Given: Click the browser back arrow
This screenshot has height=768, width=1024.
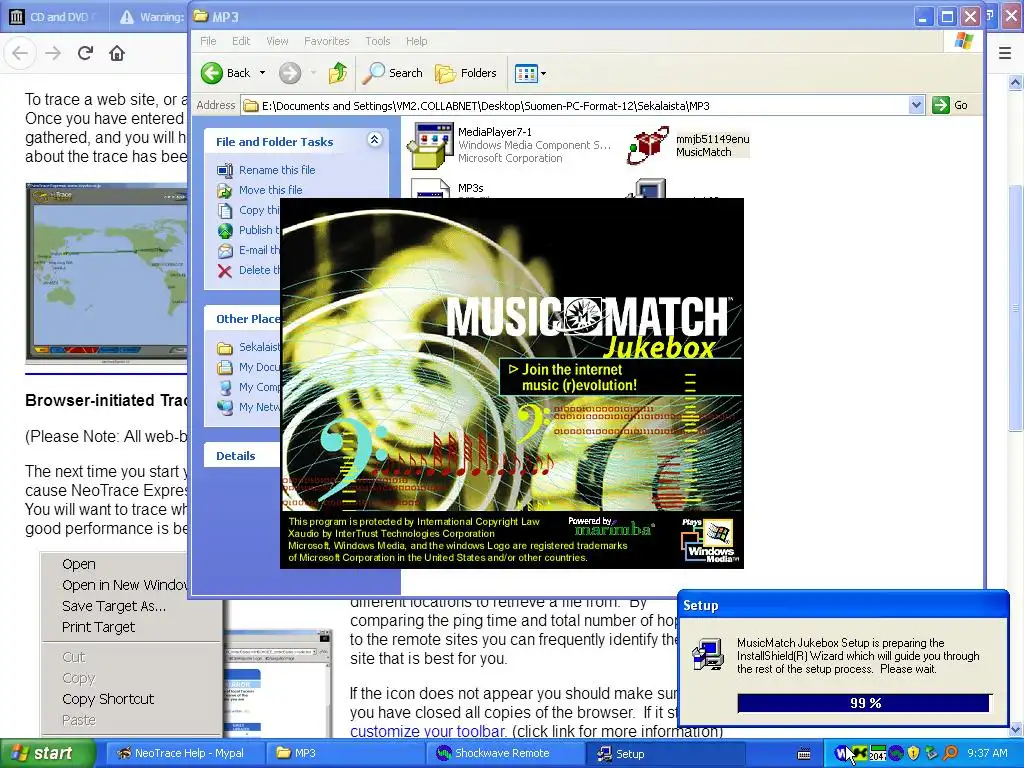Looking at the screenshot, I should (x=20, y=53).
